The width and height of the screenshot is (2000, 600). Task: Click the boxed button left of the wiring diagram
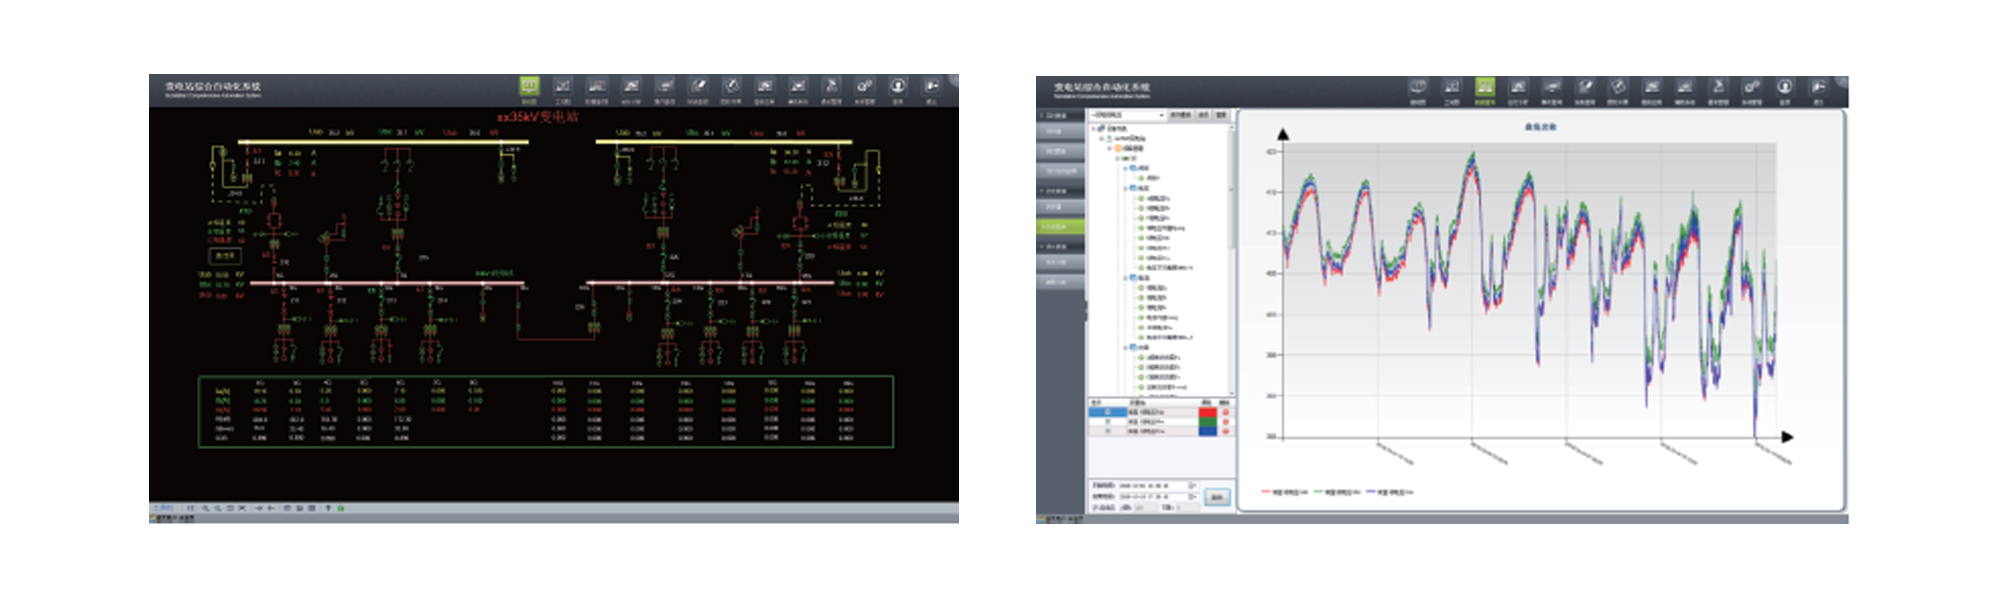click(x=225, y=256)
